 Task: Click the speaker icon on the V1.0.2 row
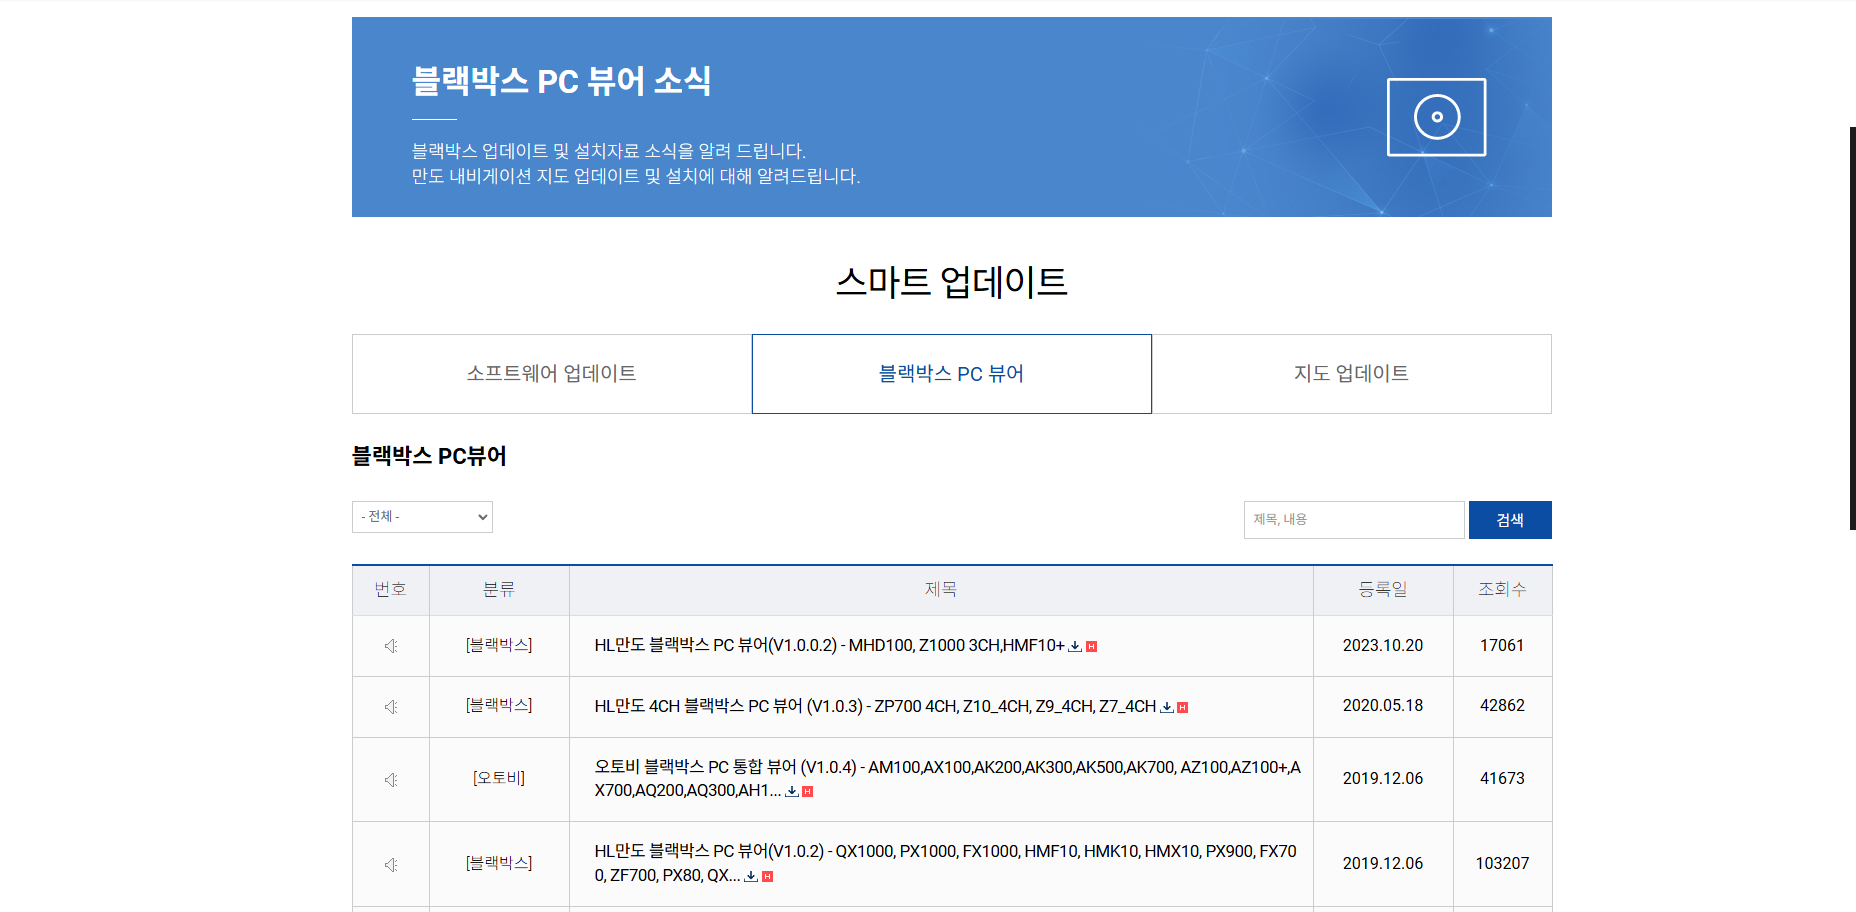390,863
